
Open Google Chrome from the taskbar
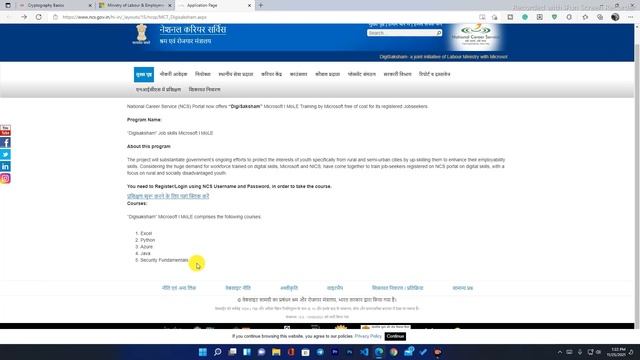(393, 352)
